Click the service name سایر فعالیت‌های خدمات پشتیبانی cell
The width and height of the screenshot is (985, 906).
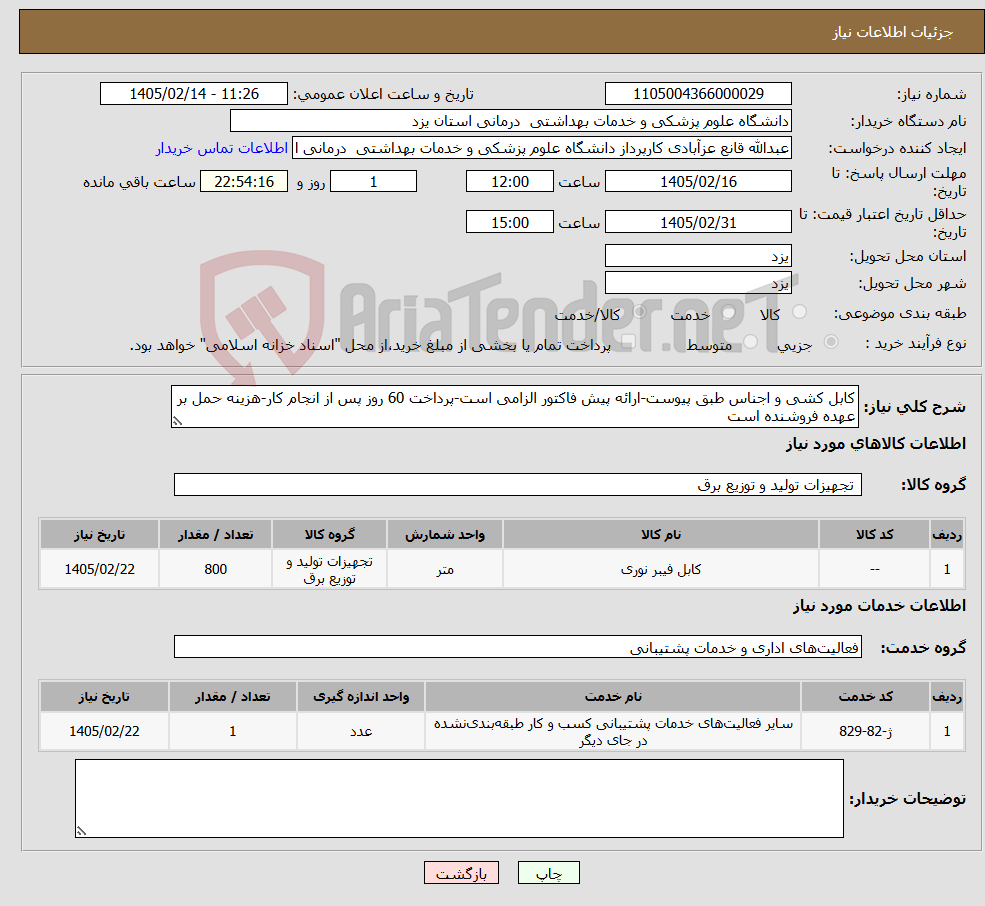click(613, 731)
